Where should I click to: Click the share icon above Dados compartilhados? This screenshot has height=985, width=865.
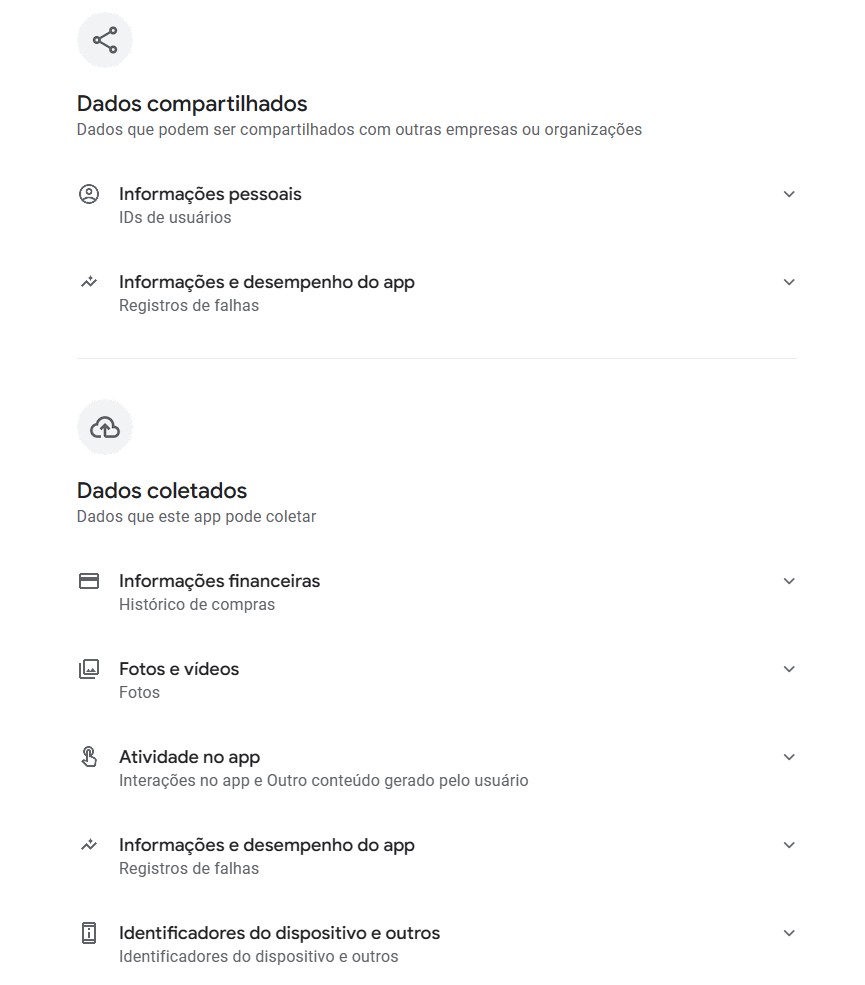105,40
